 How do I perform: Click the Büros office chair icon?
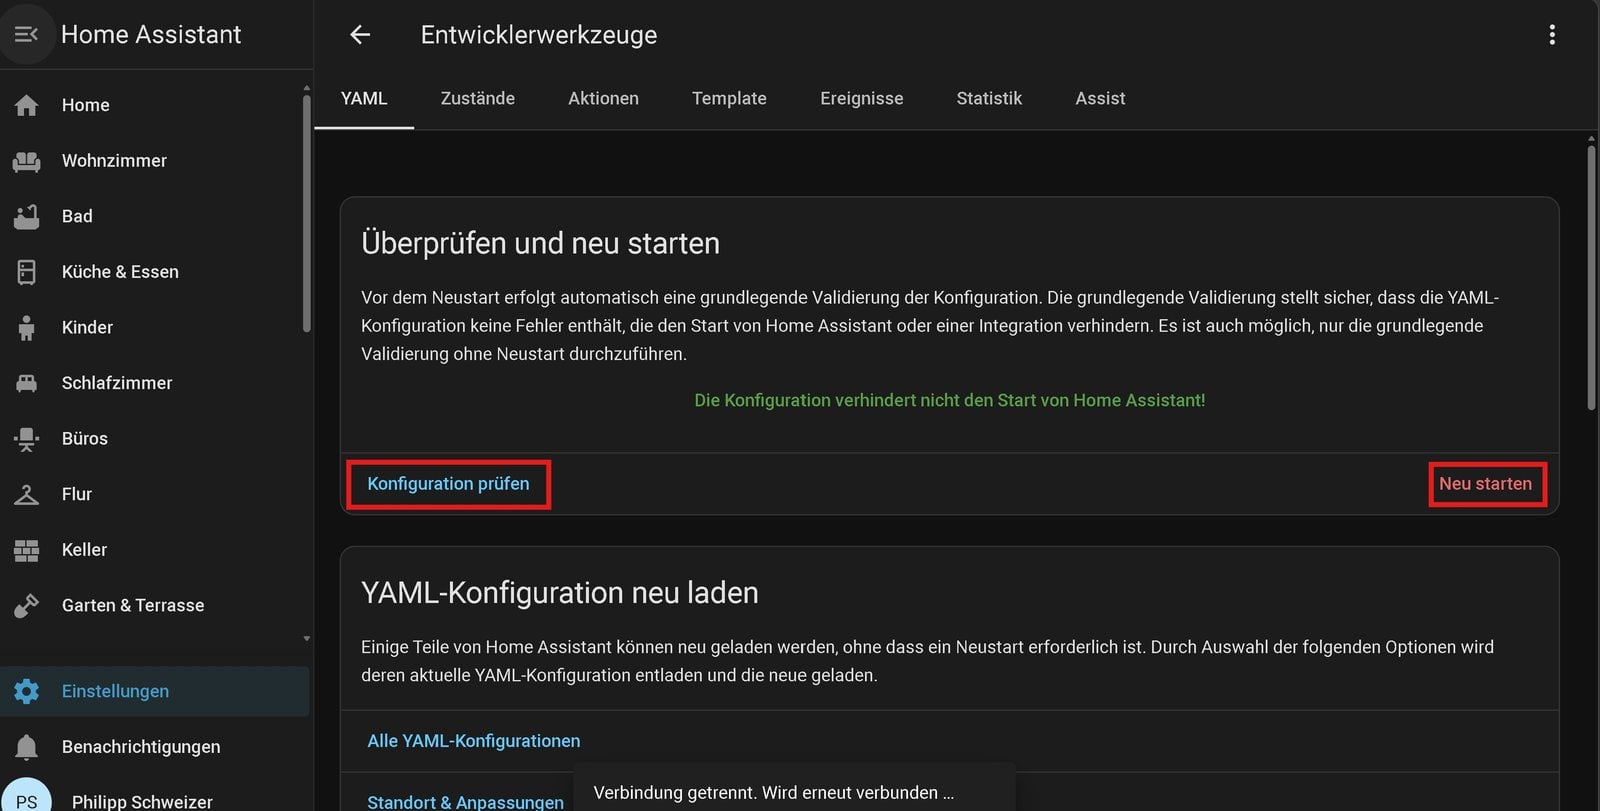[x=27, y=439]
